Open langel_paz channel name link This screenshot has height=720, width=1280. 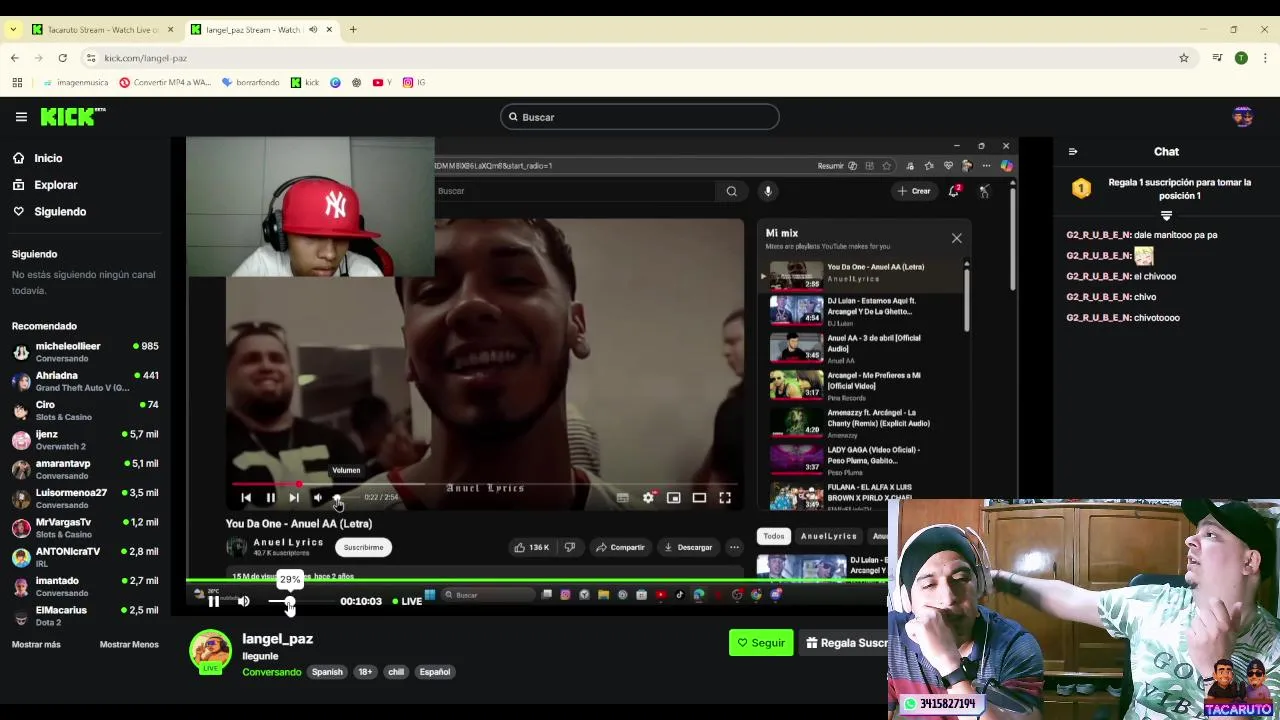pos(278,639)
